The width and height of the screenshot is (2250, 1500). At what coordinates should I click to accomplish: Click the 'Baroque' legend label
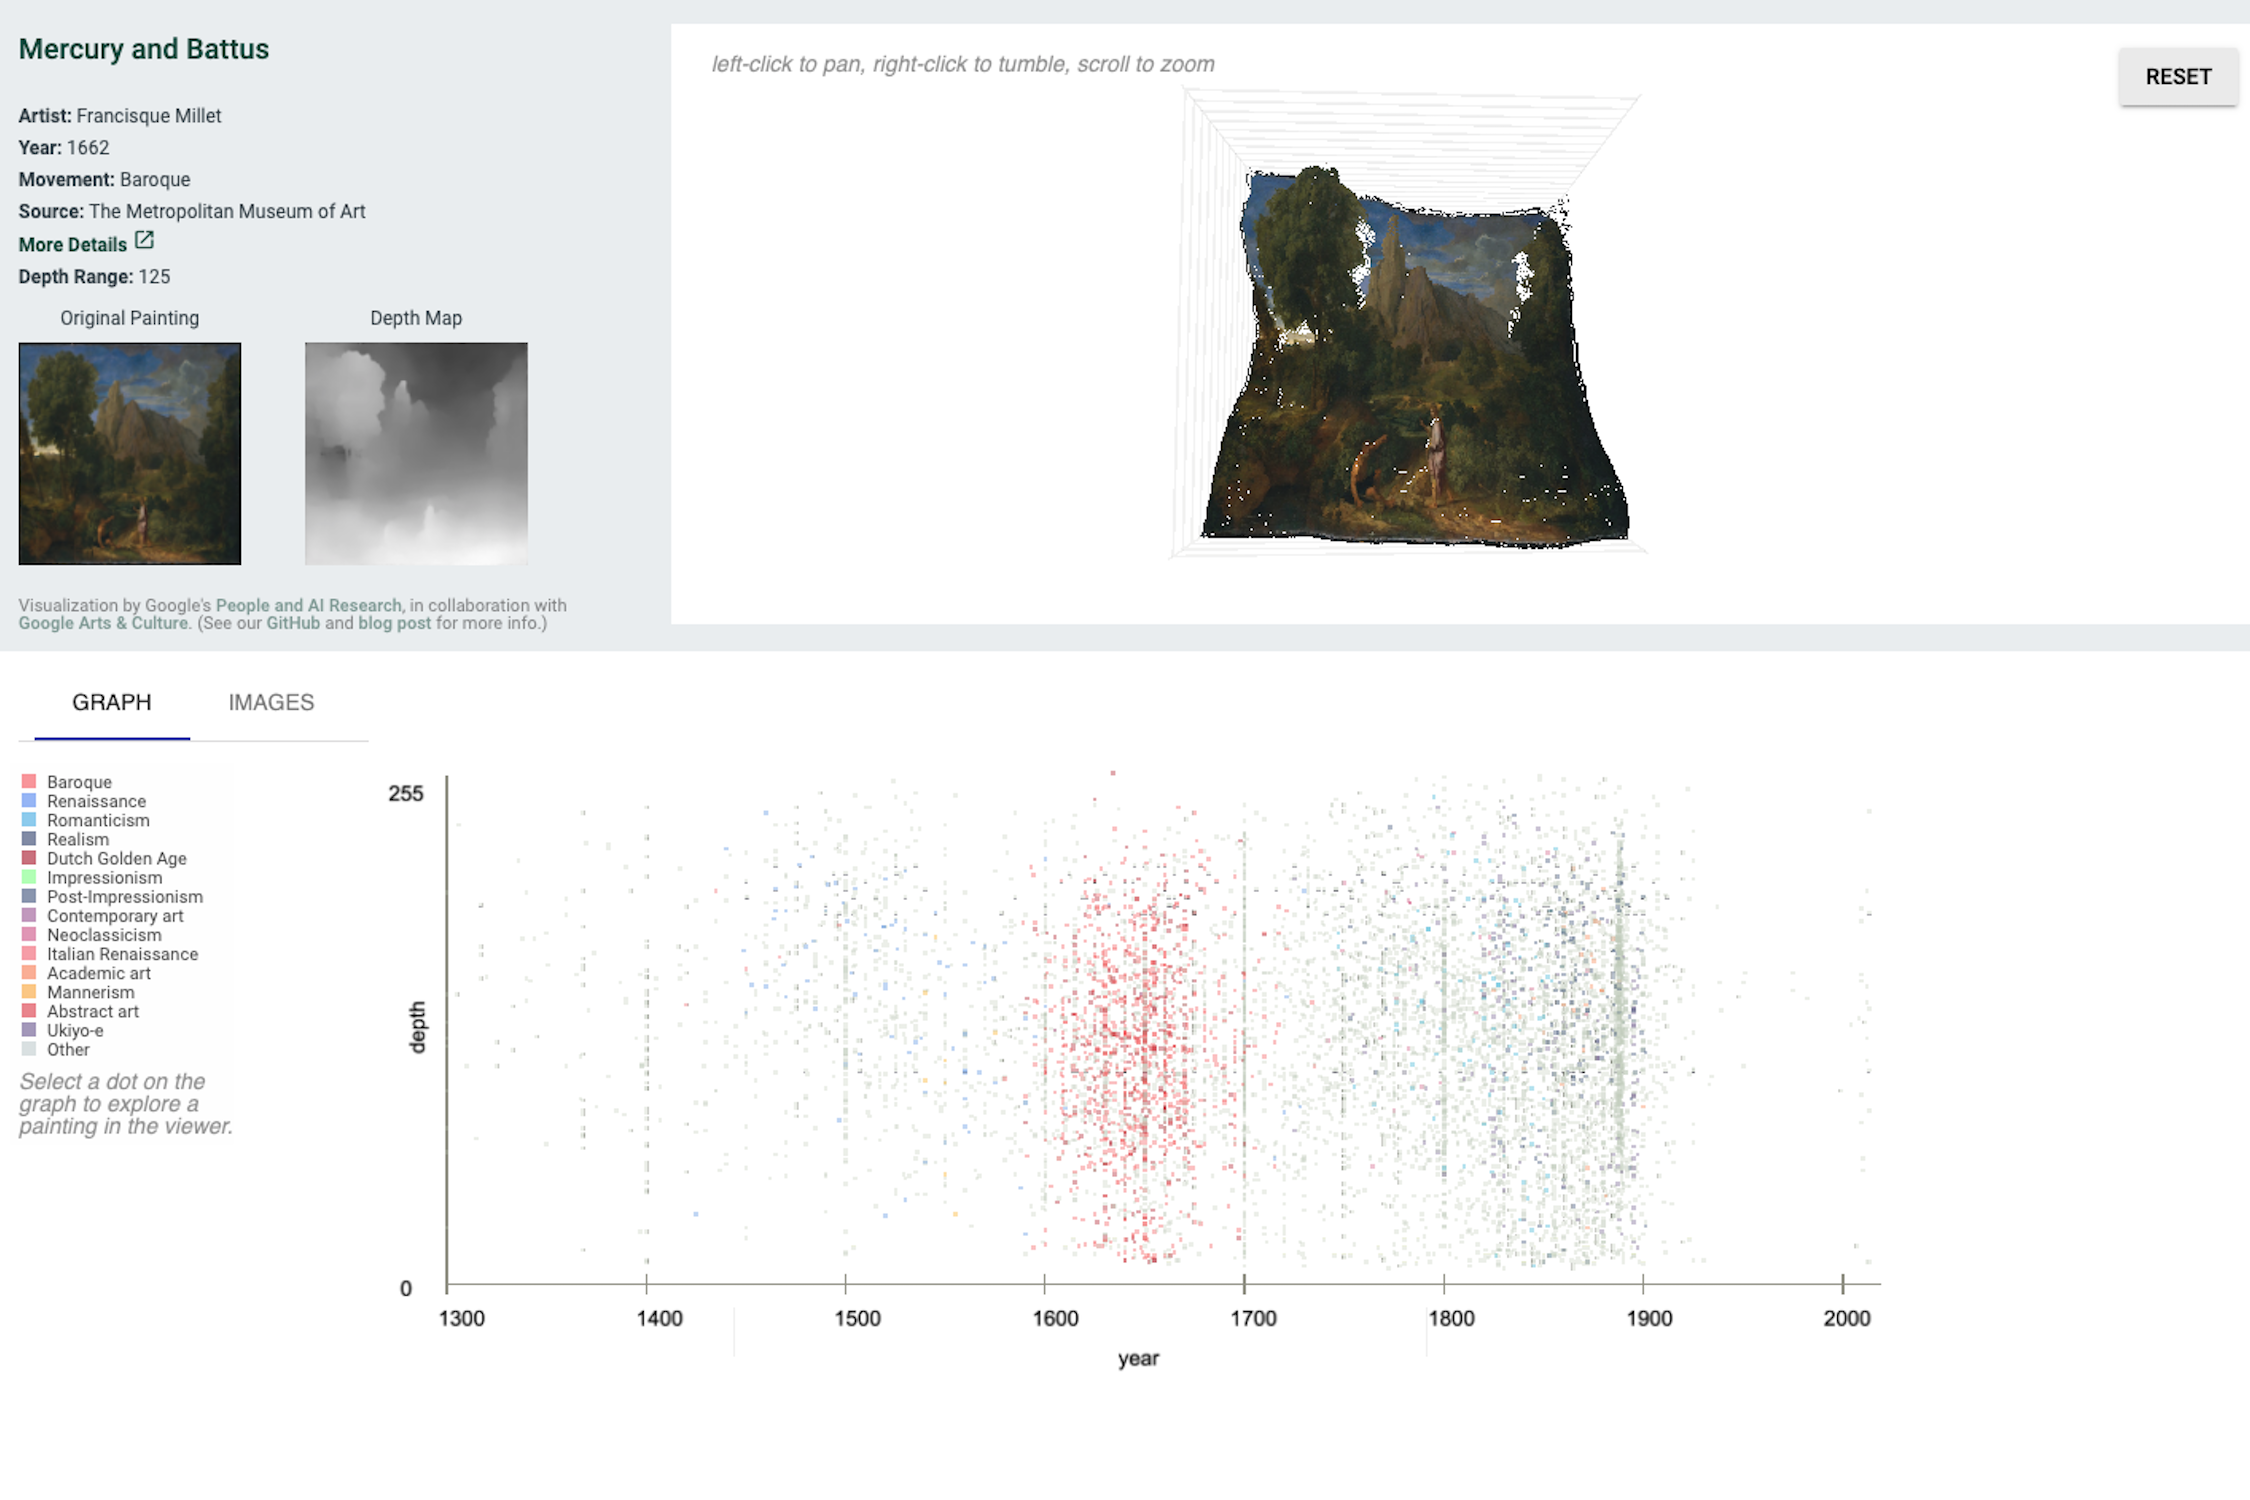(79, 782)
